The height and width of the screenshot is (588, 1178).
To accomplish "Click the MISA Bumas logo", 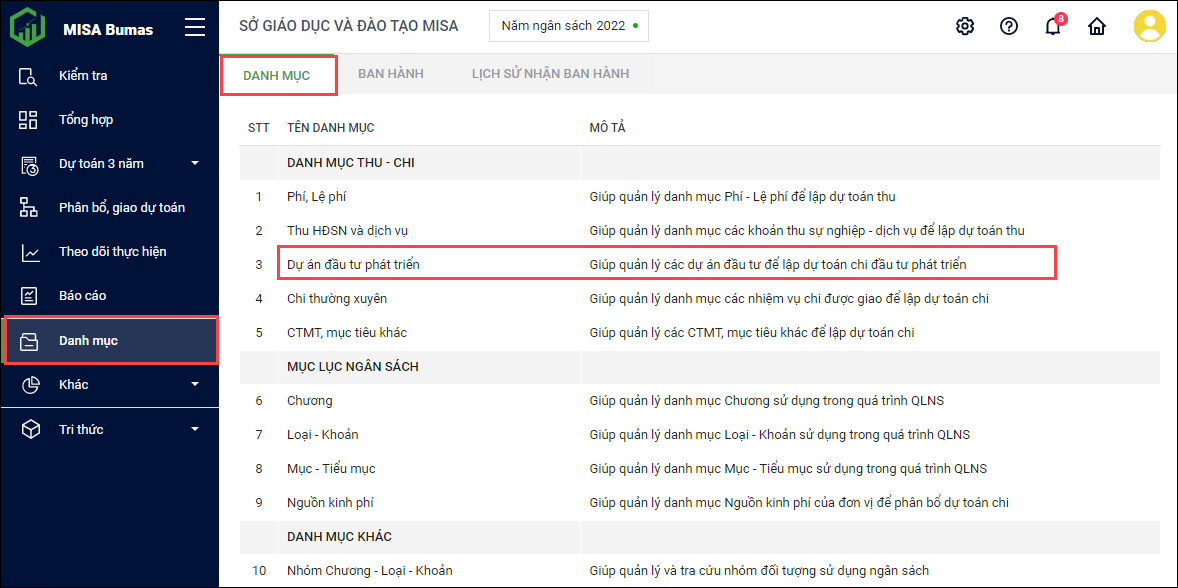I will (x=28, y=27).
